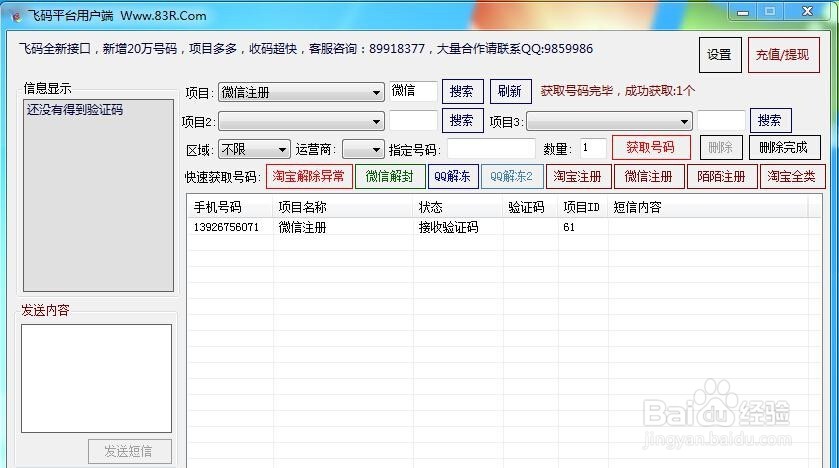Expand the 项目3 dropdown

point(609,121)
